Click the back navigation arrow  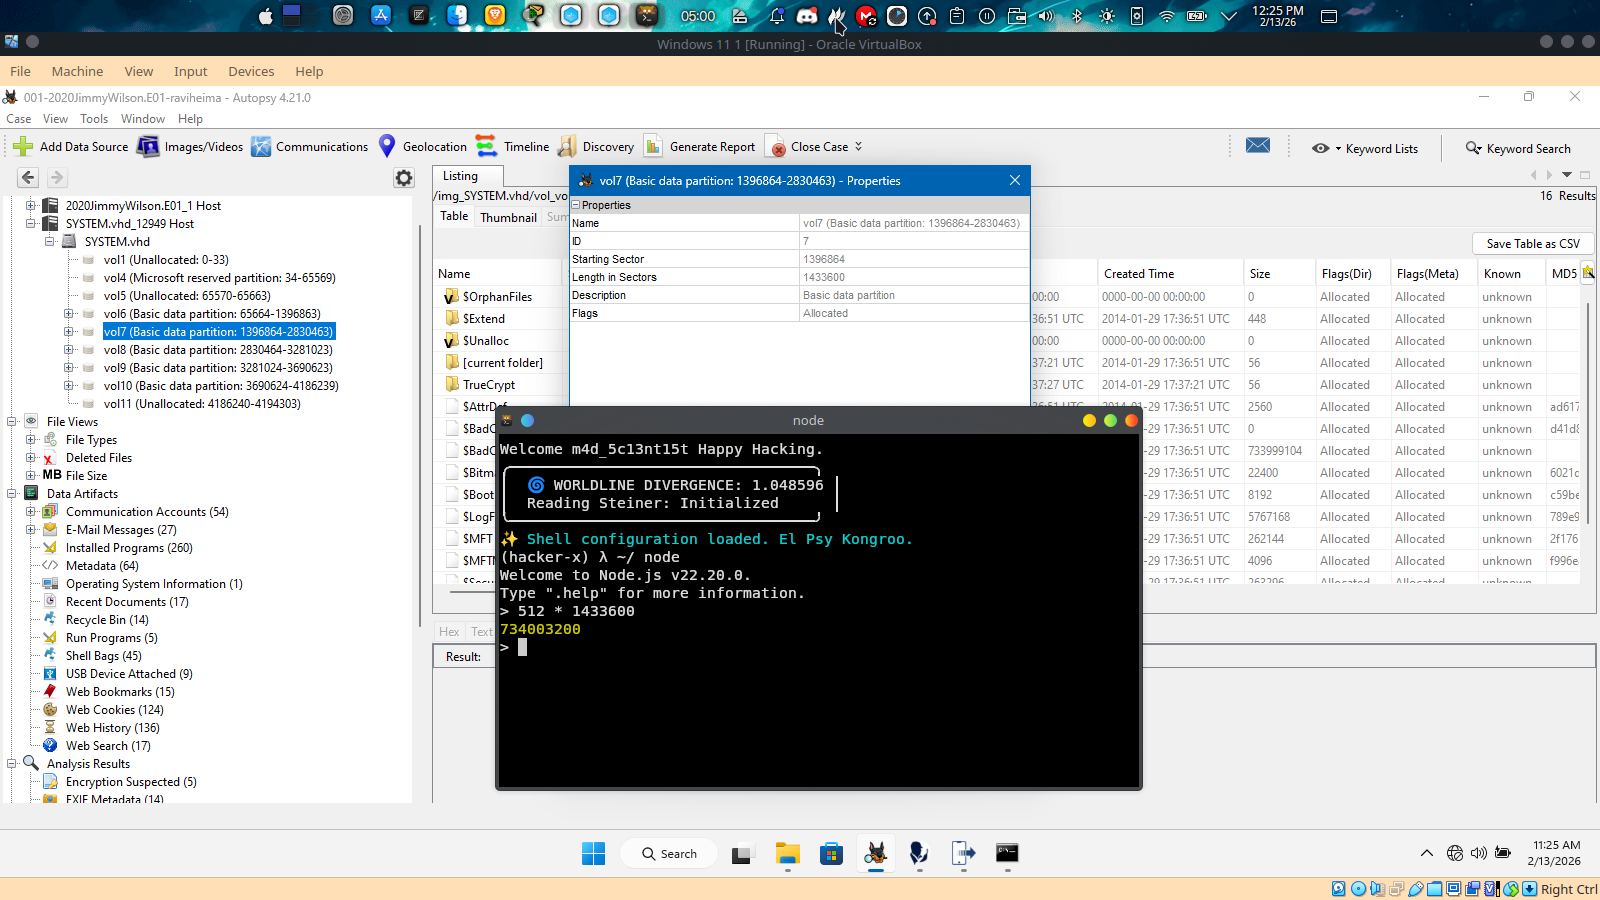28,178
